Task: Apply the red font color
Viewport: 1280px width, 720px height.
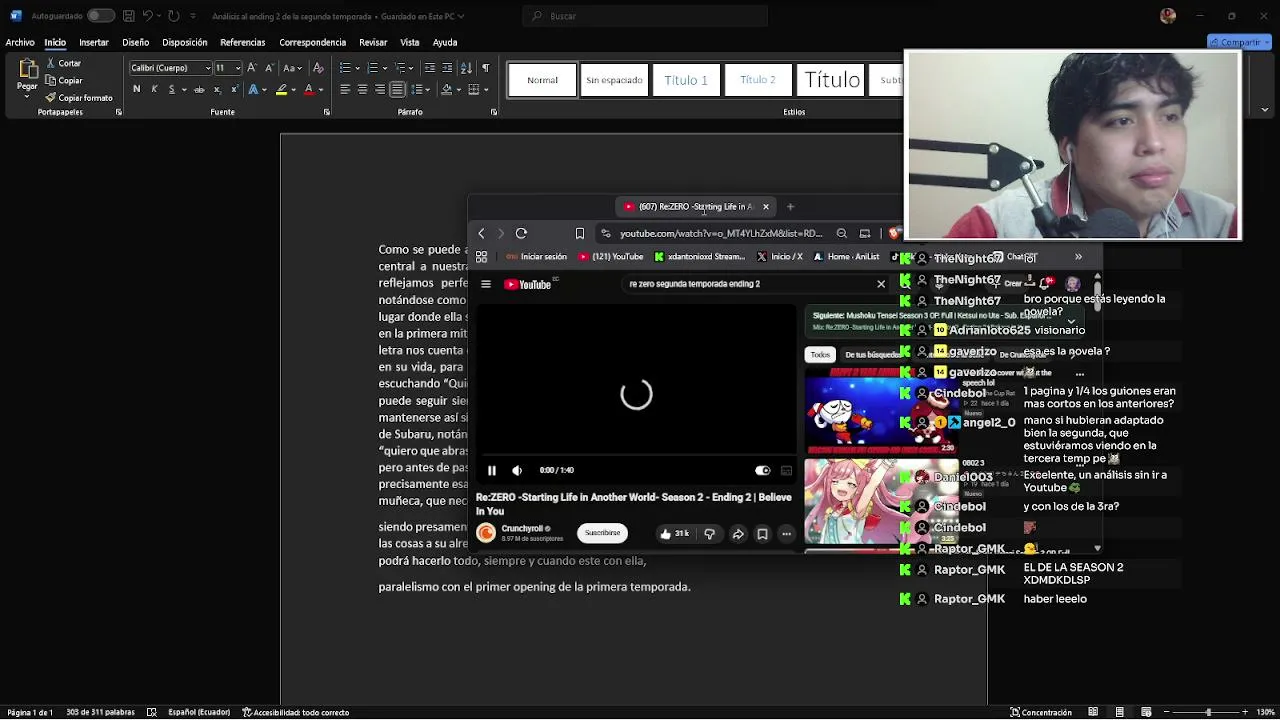Action: (308, 90)
